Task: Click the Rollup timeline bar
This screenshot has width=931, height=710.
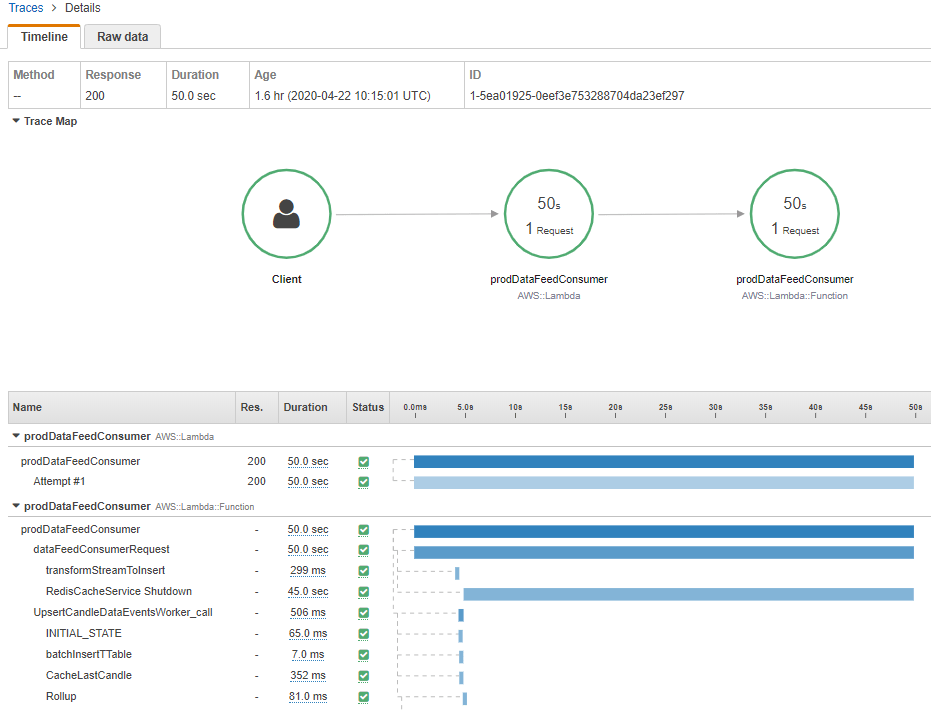Action: (x=465, y=699)
